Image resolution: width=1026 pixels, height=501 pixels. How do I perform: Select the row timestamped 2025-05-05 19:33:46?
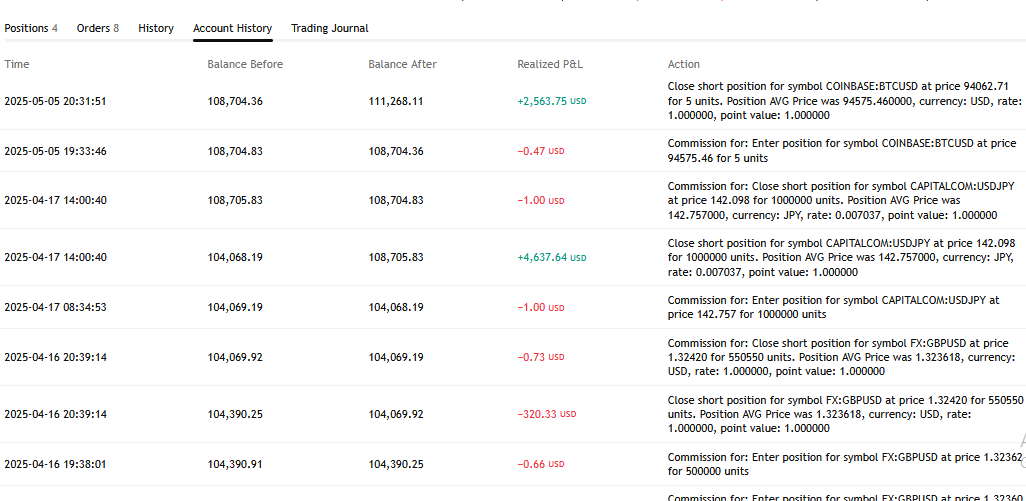(x=55, y=151)
